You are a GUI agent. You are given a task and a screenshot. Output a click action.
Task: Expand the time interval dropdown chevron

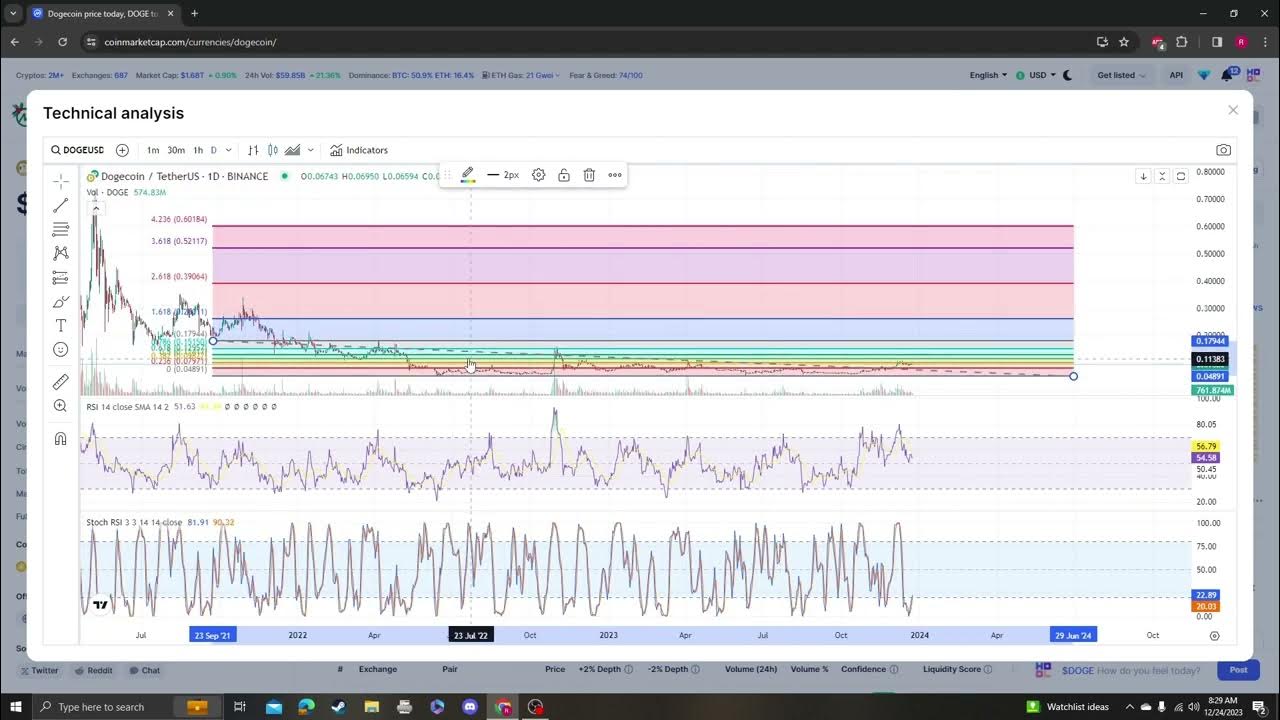(229, 150)
